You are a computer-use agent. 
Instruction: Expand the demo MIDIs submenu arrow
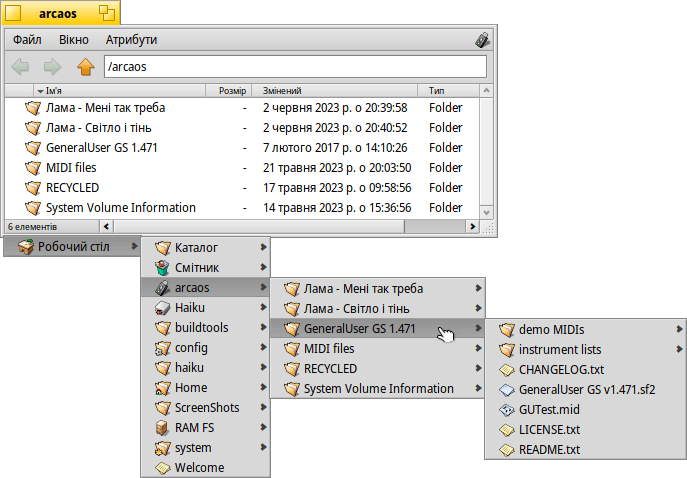679,329
